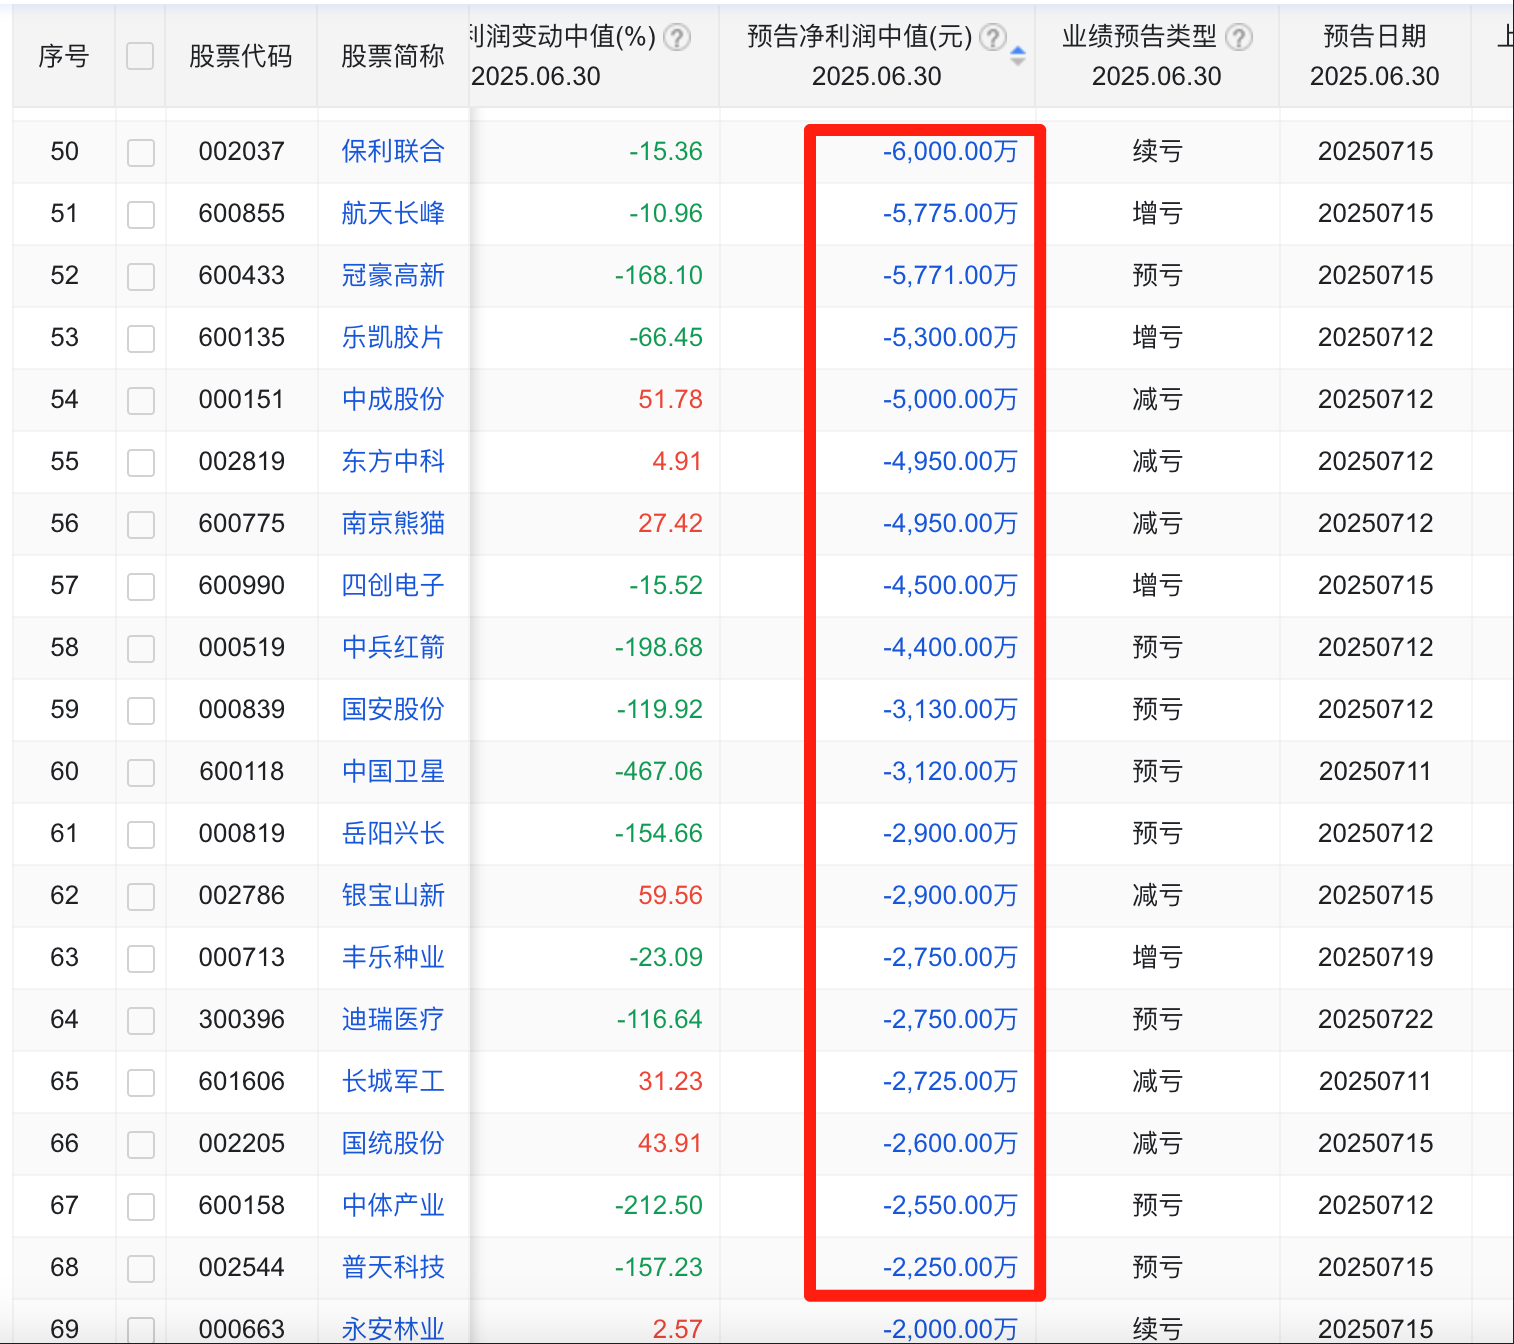Click the 预告日期 column header
This screenshot has height=1344, width=1514.
pyautogui.click(x=1375, y=36)
